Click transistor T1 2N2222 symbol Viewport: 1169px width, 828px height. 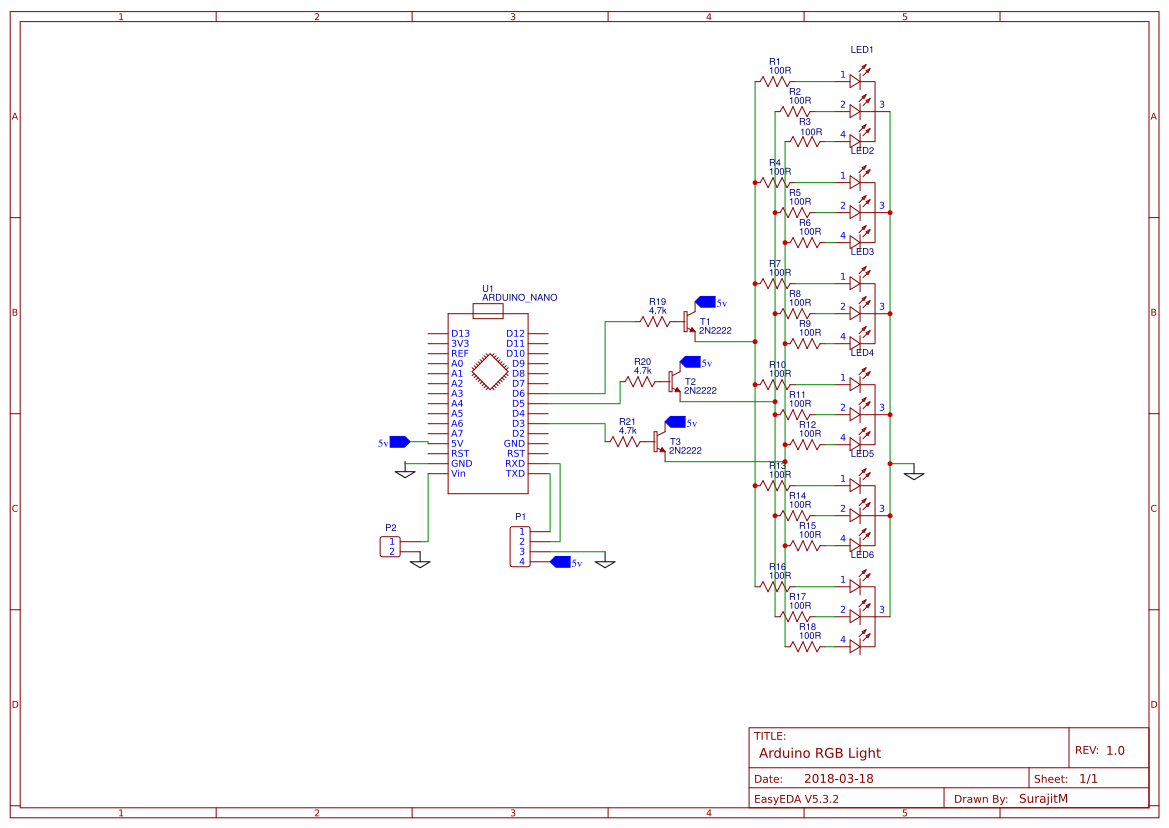[690, 320]
